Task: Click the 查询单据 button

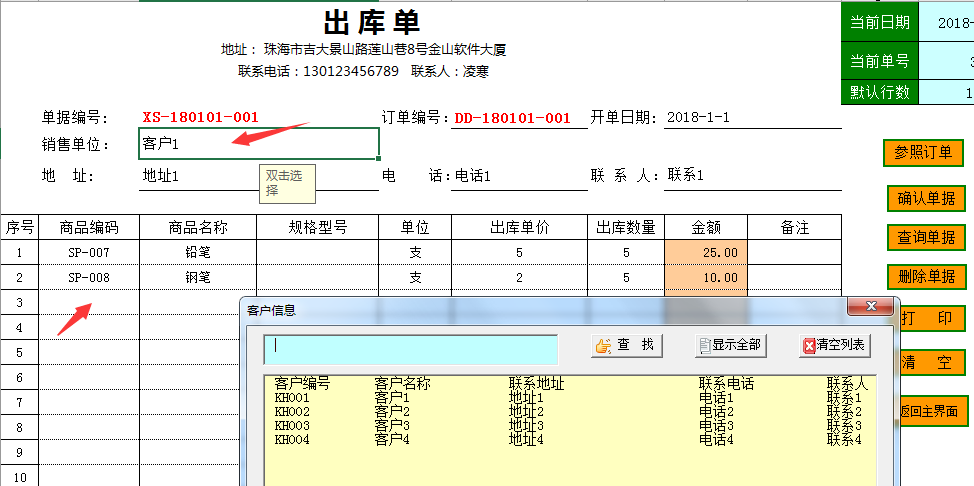Action: [927, 237]
